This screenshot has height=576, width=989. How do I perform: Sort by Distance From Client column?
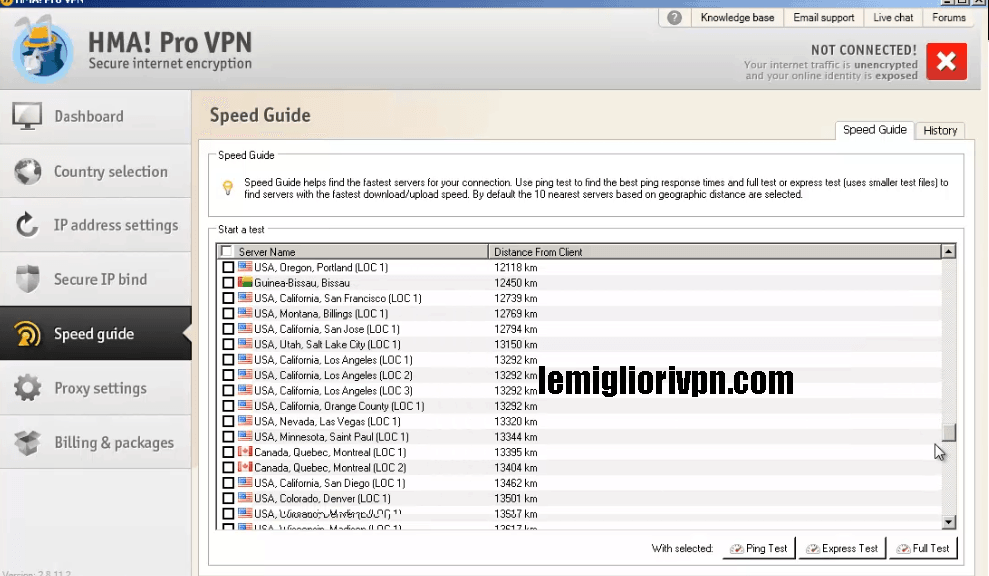coord(715,251)
